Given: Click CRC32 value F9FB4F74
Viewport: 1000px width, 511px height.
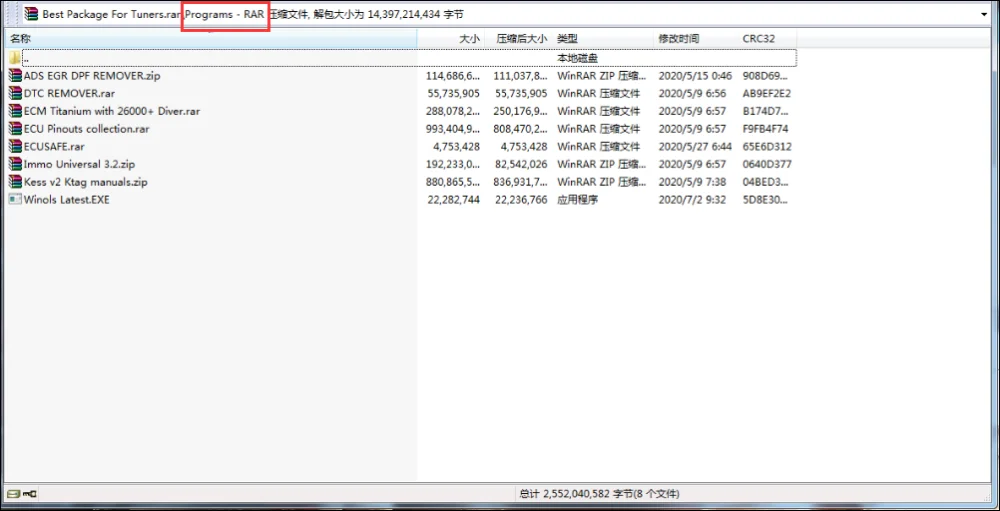Looking at the screenshot, I should click(765, 129).
